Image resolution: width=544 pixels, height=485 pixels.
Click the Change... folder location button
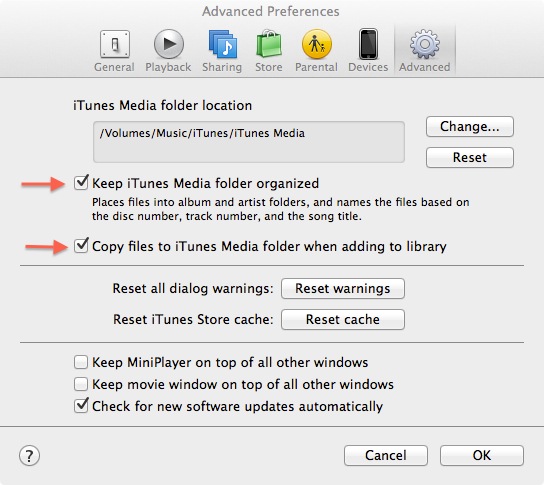click(470, 127)
